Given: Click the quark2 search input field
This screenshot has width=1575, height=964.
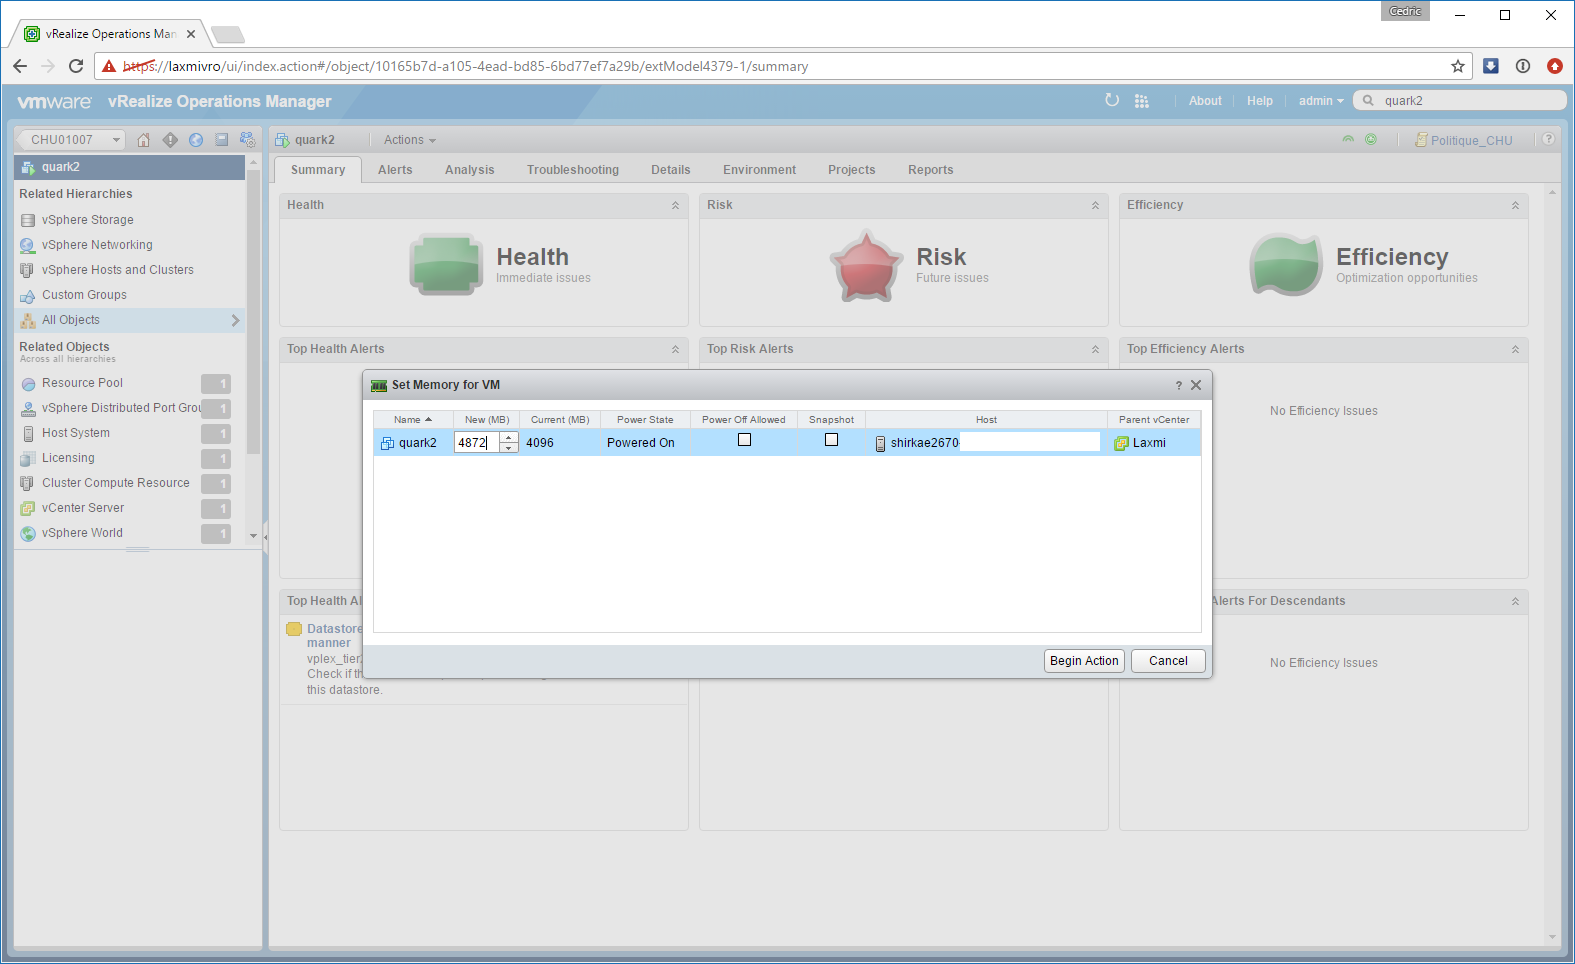Looking at the screenshot, I should click(x=1470, y=101).
